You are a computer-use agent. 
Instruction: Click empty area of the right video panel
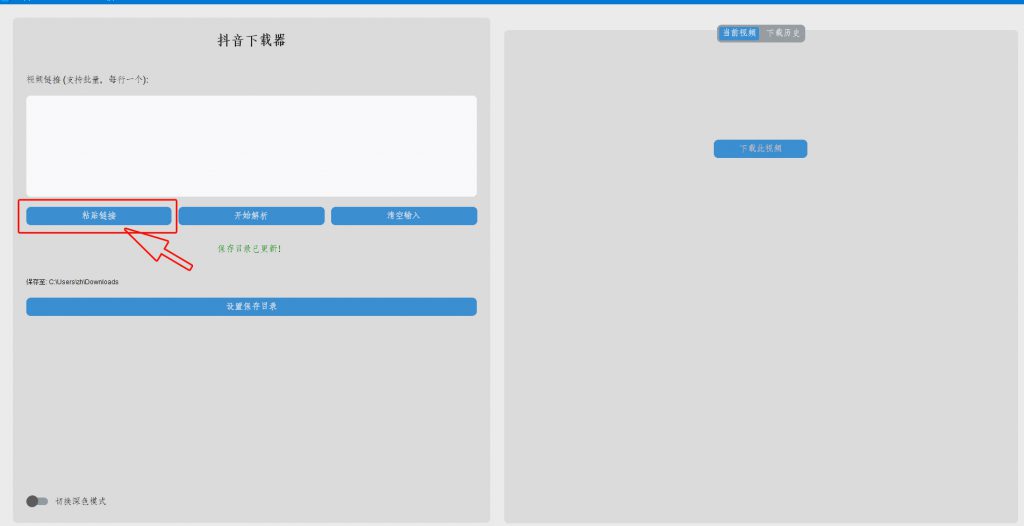click(760, 330)
